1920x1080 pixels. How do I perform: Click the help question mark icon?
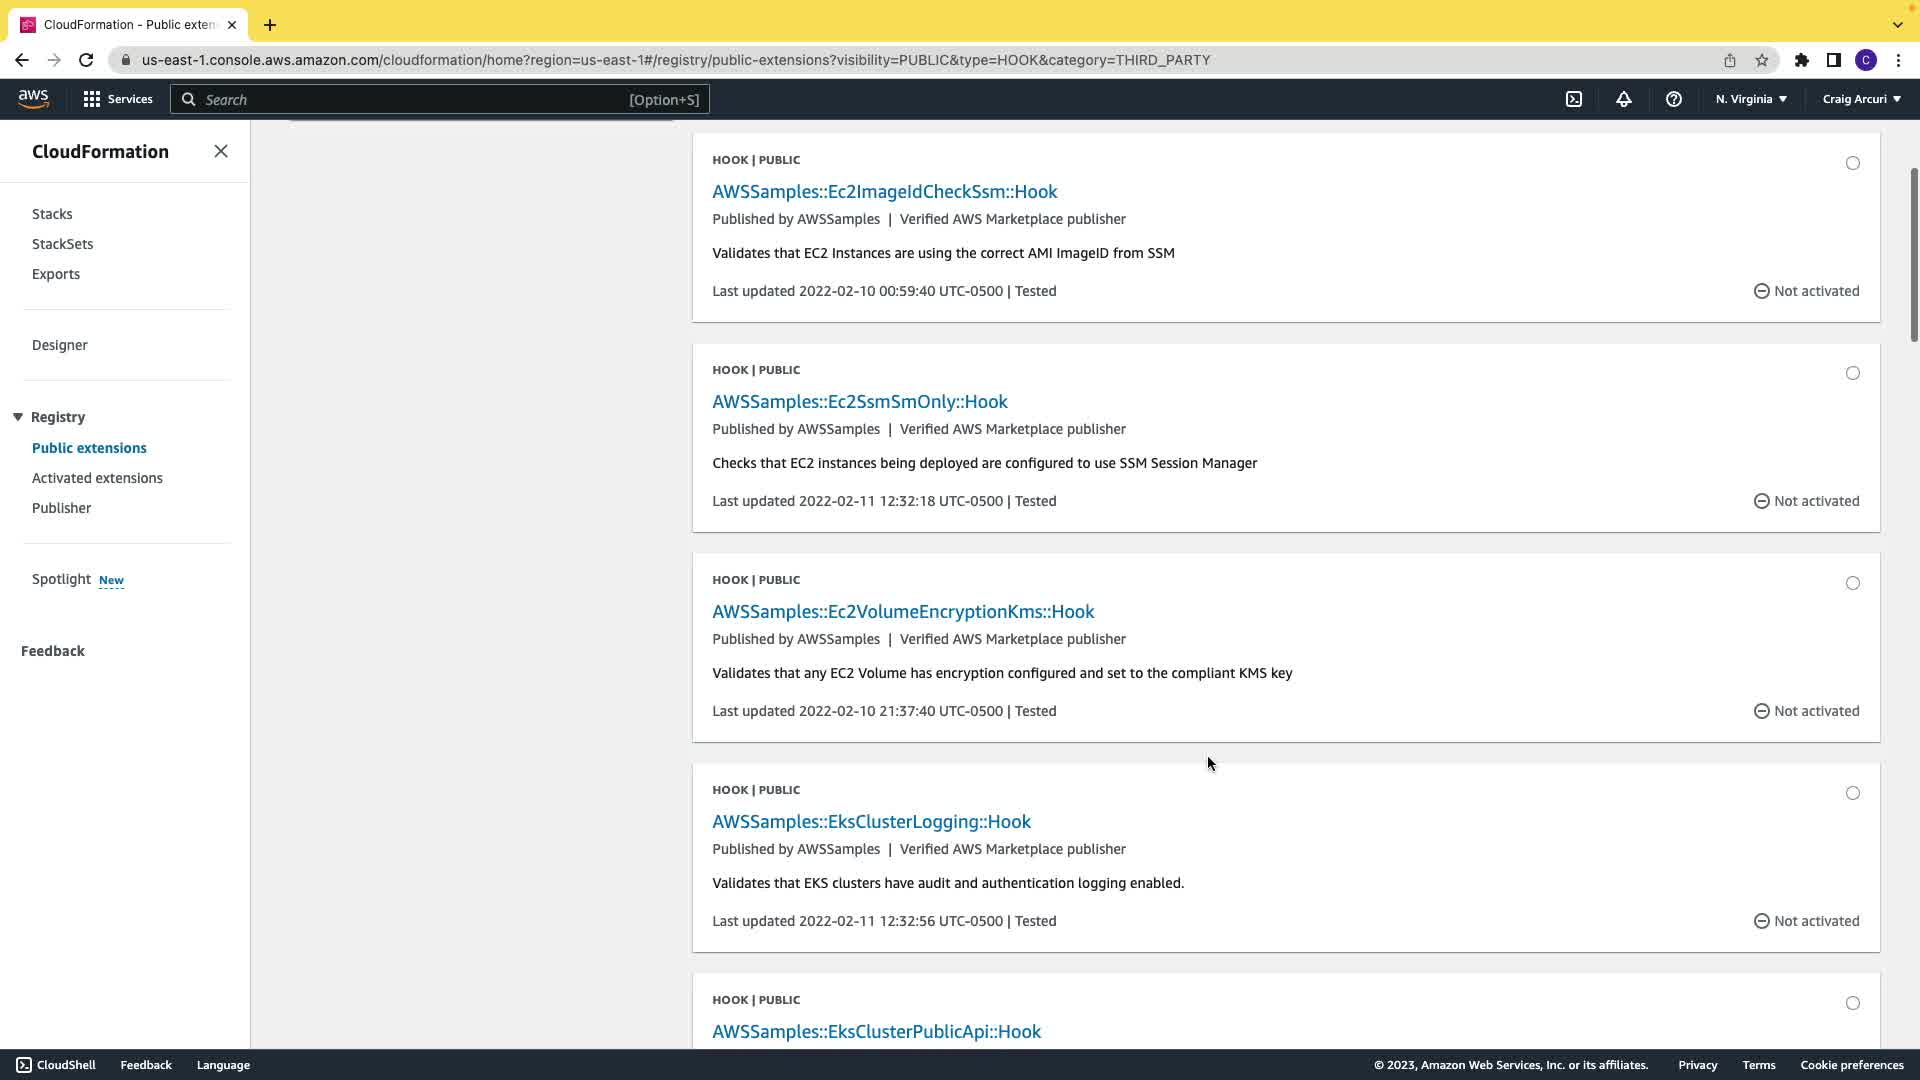click(x=1674, y=99)
